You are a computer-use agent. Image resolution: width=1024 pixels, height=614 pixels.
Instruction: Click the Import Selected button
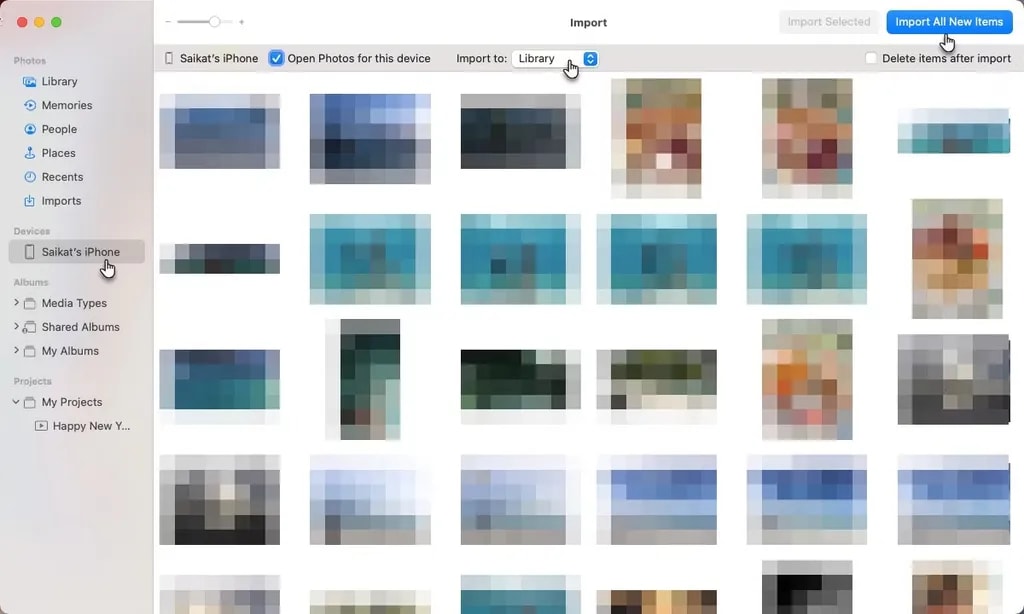[828, 22]
